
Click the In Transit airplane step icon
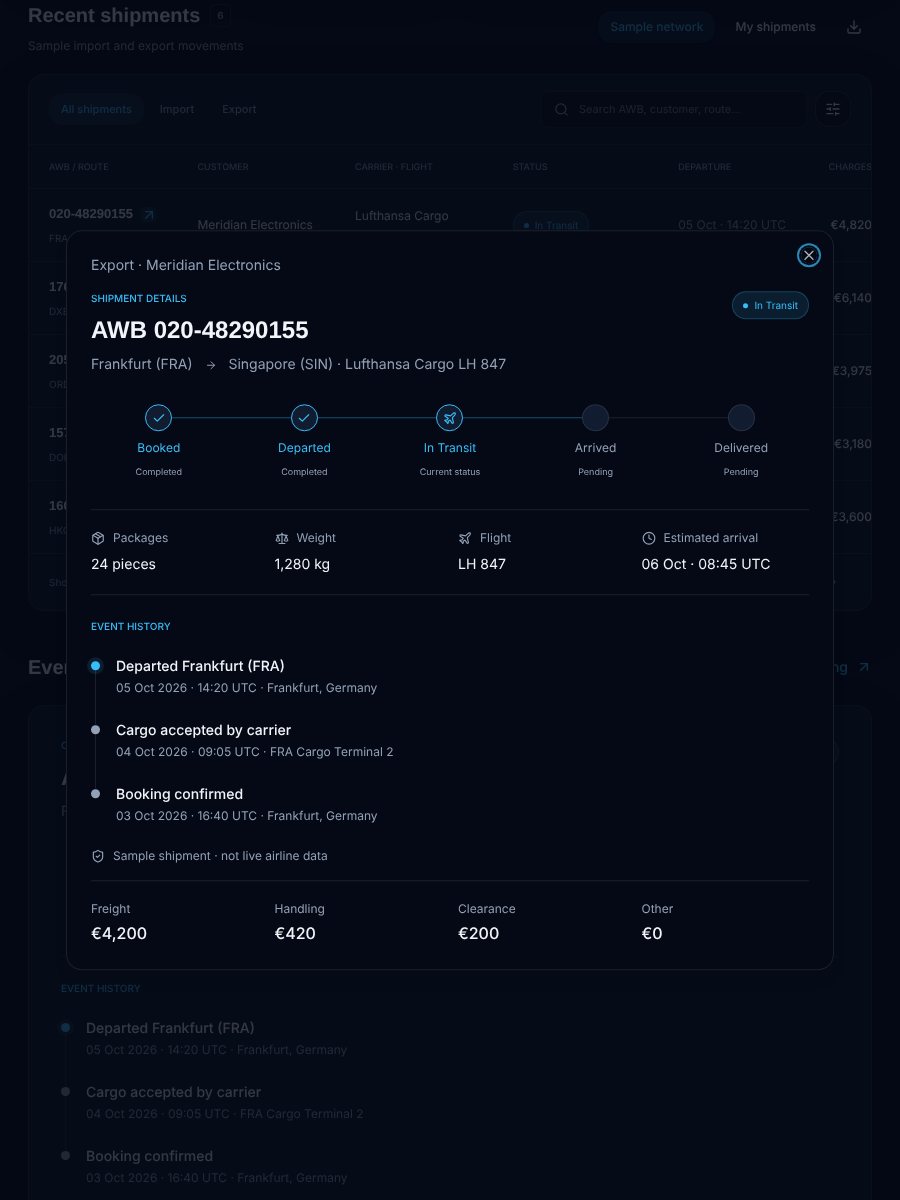pos(450,418)
